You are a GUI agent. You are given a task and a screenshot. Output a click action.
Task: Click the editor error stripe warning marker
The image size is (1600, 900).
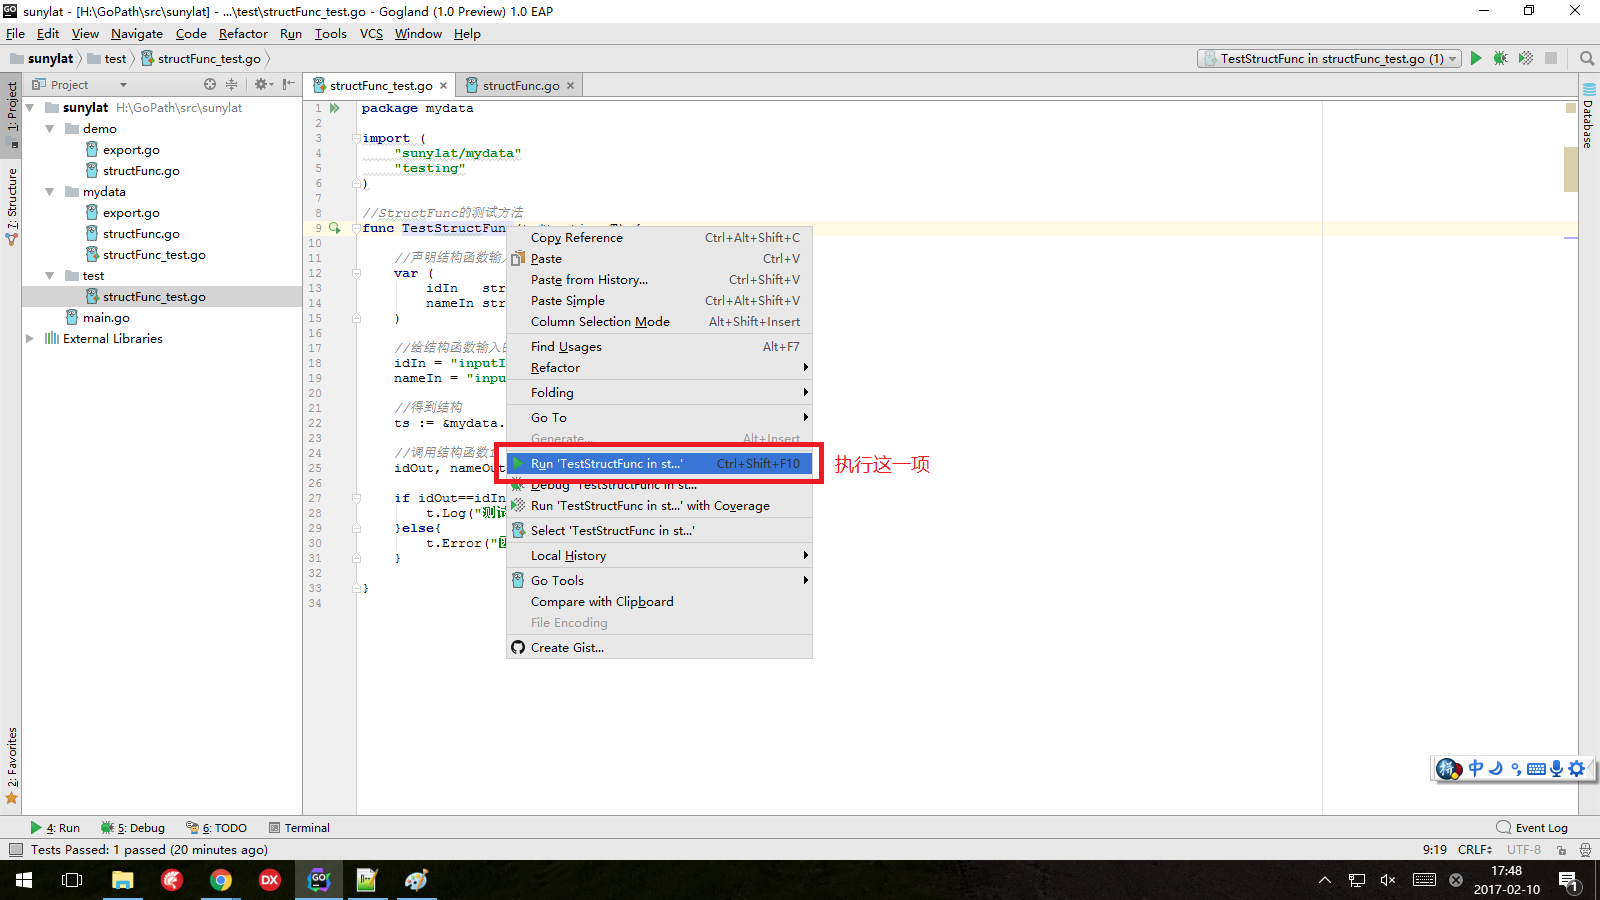[x=1571, y=108]
